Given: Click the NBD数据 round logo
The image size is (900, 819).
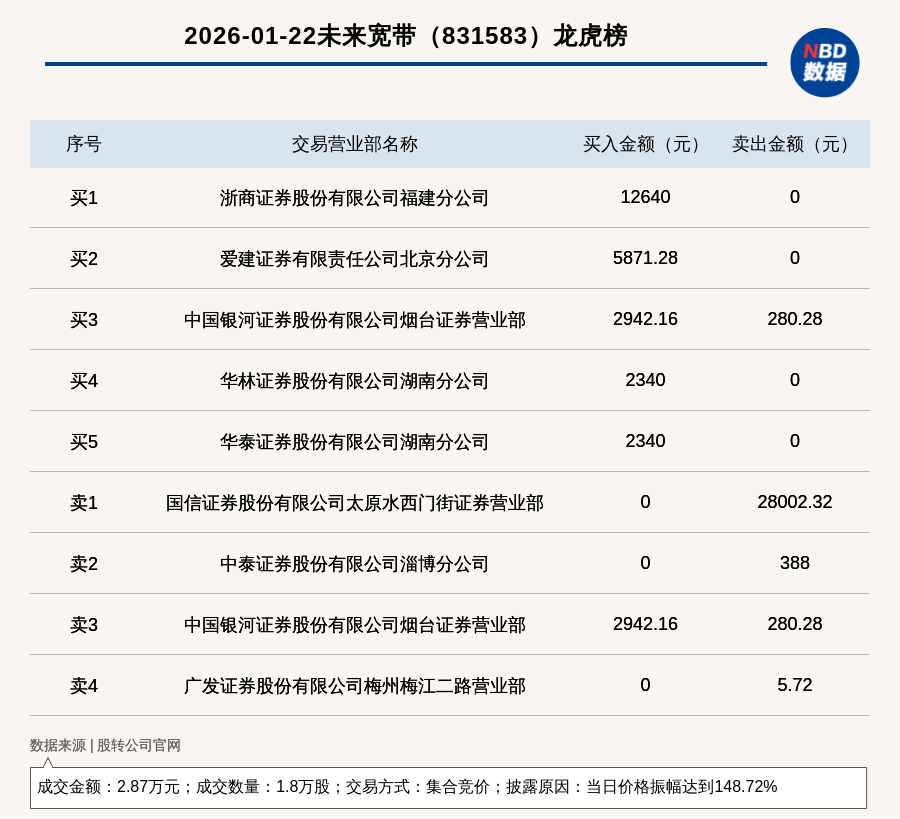Looking at the screenshot, I should [x=824, y=62].
